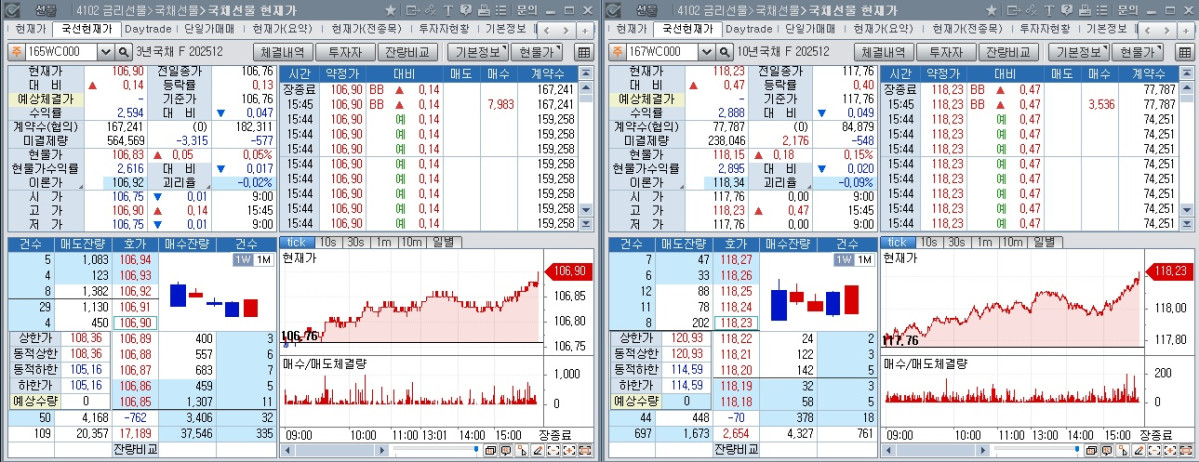
Task: Open font size T icon in left window
Action: point(447,11)
